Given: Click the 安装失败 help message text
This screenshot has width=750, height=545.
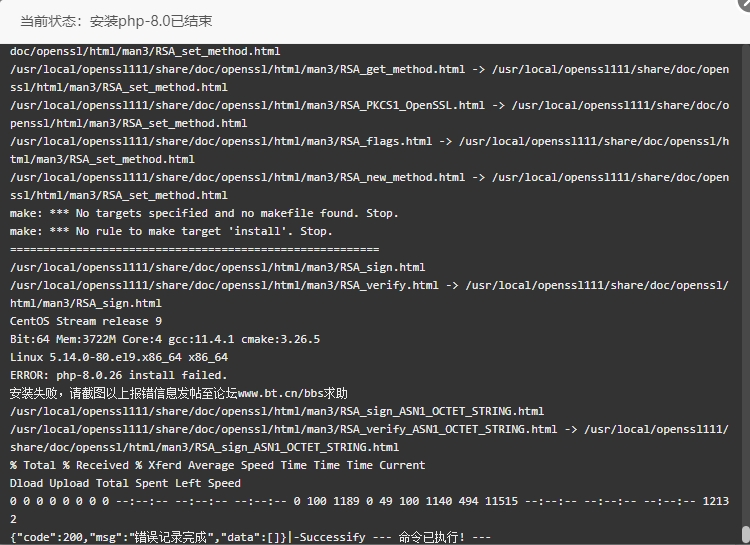Looking at the screenshot, I should click(179, 393).
